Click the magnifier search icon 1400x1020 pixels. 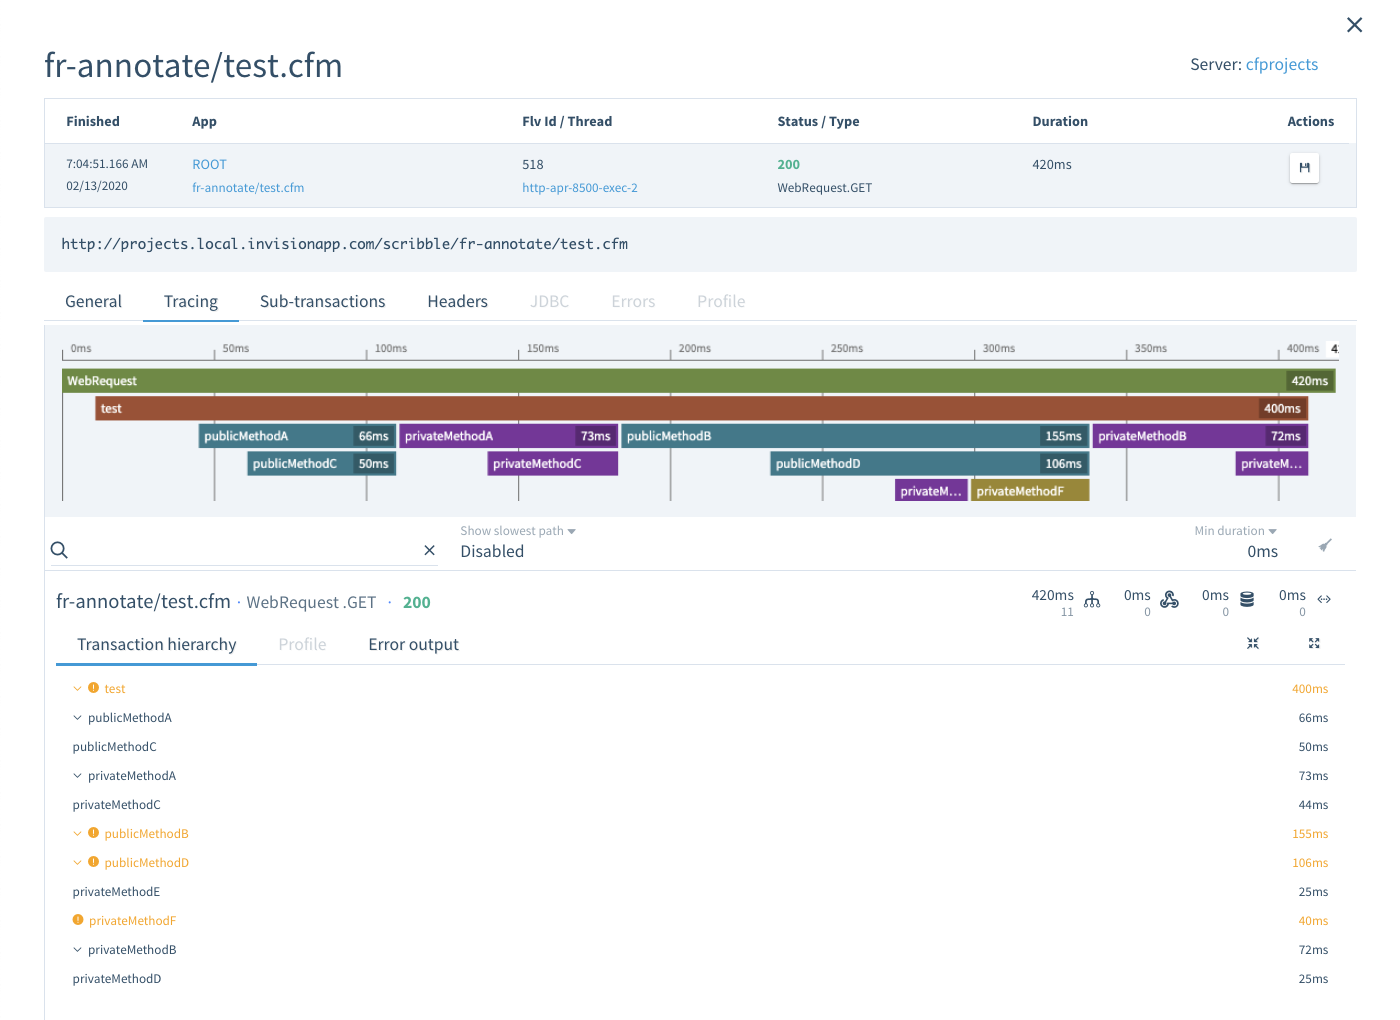59,550
